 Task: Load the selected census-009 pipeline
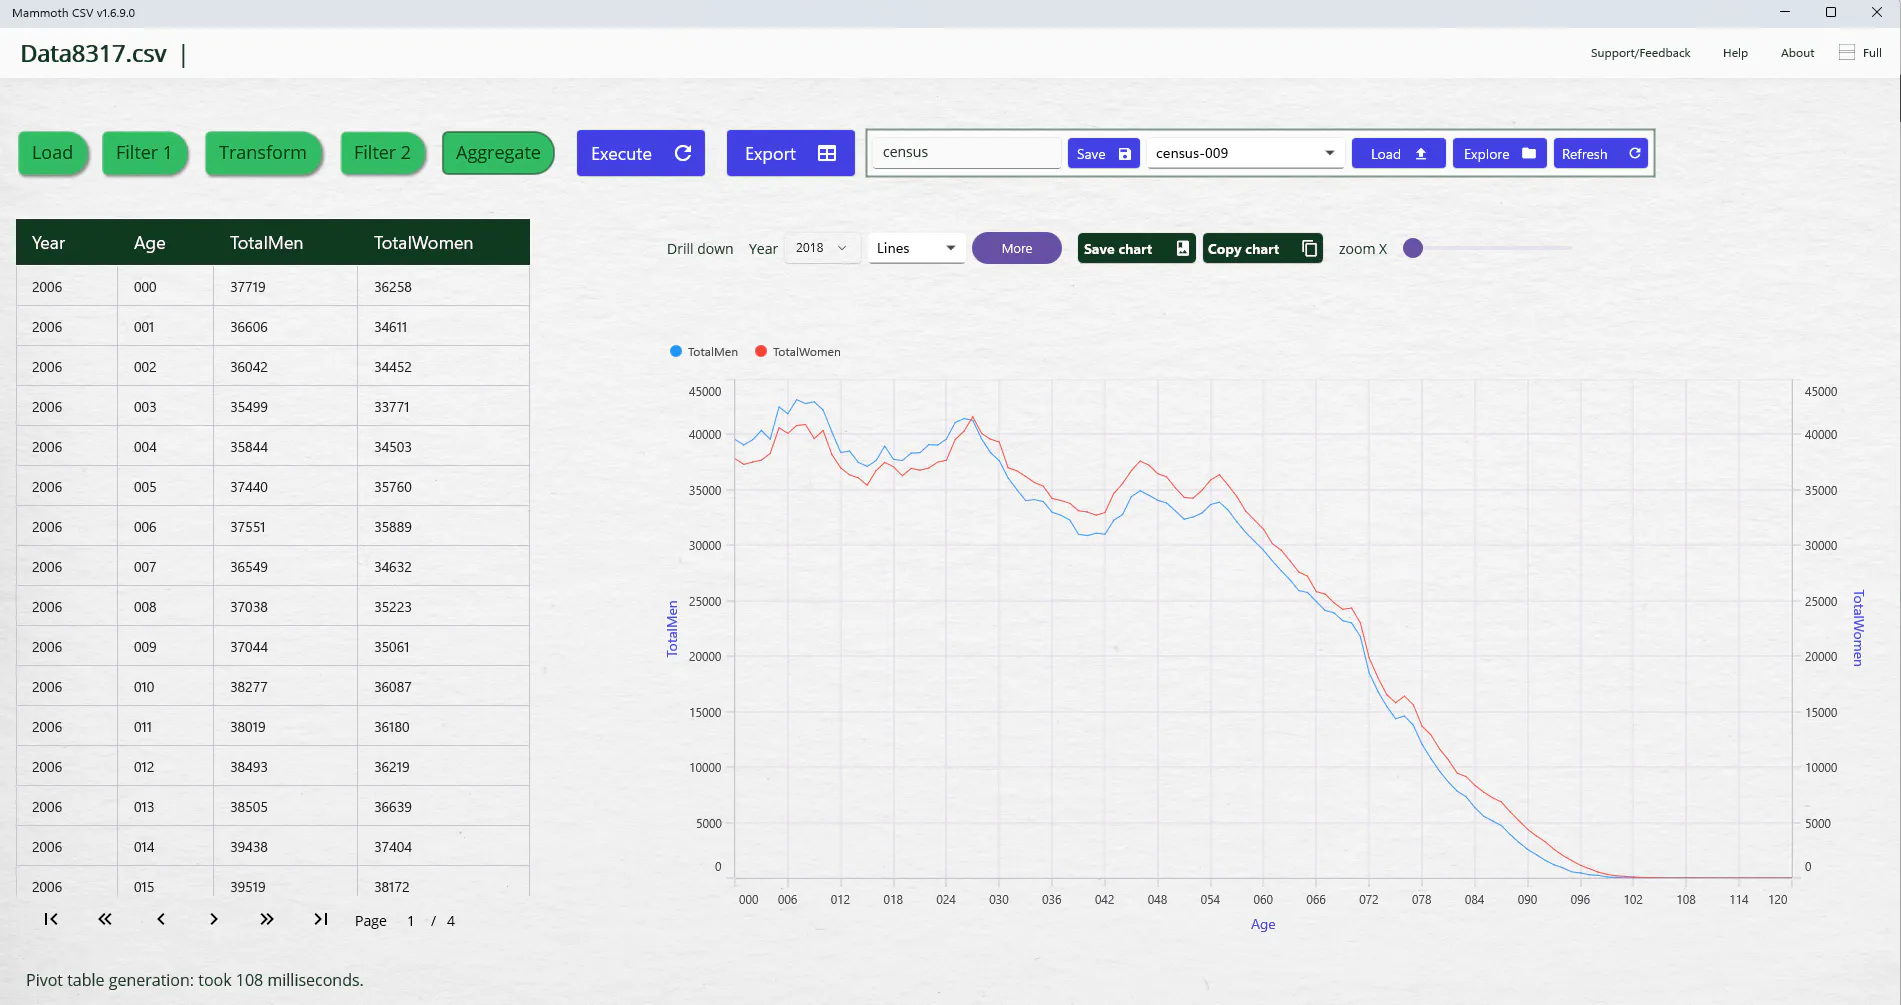point(1398,153)
